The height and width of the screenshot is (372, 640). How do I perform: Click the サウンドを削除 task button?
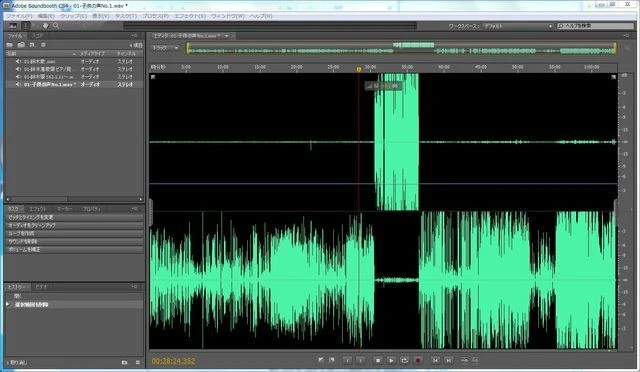(74, 241)
